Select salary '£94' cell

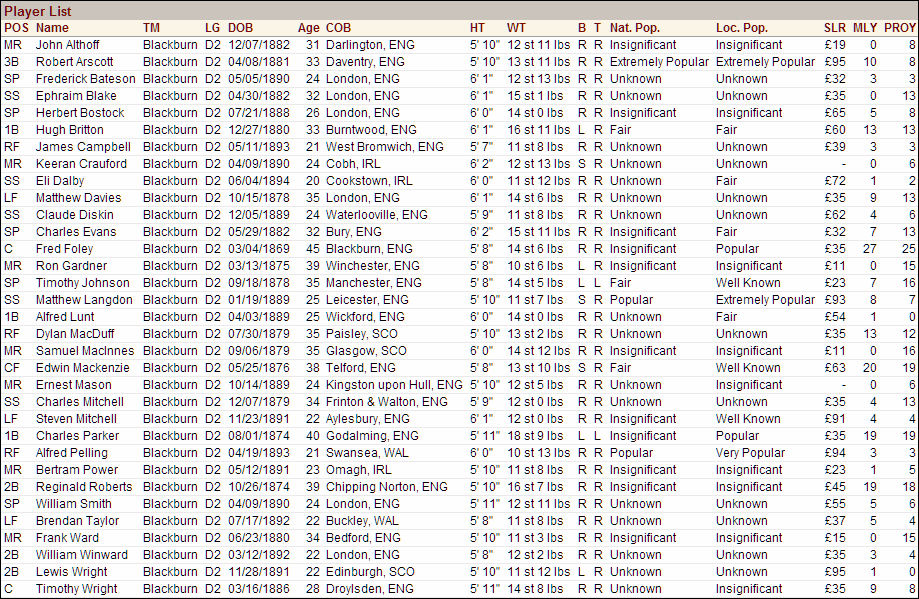coord(835,452)
